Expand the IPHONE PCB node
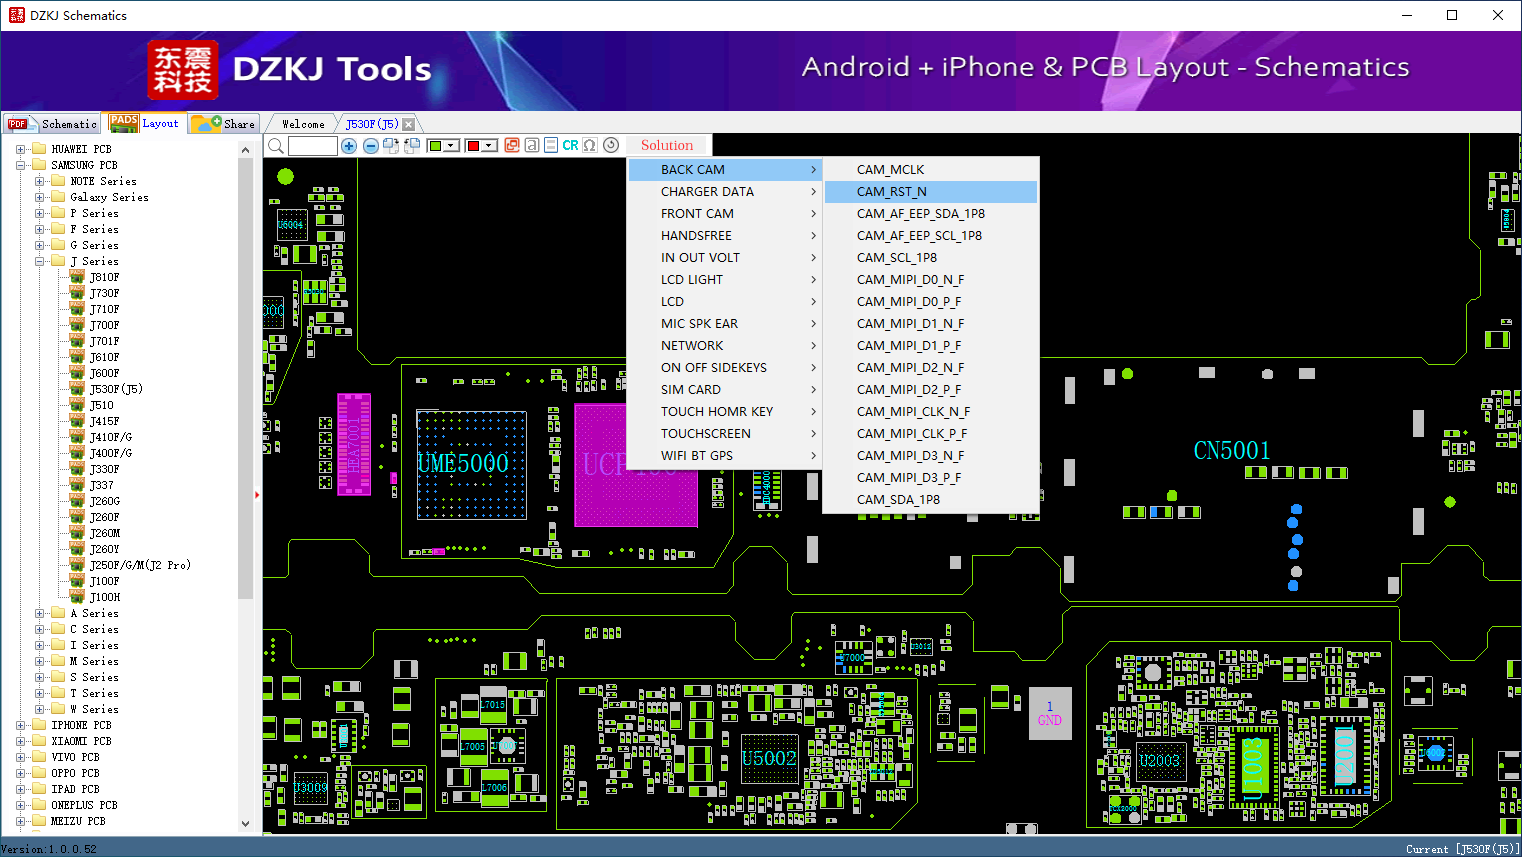 point(20,725)
